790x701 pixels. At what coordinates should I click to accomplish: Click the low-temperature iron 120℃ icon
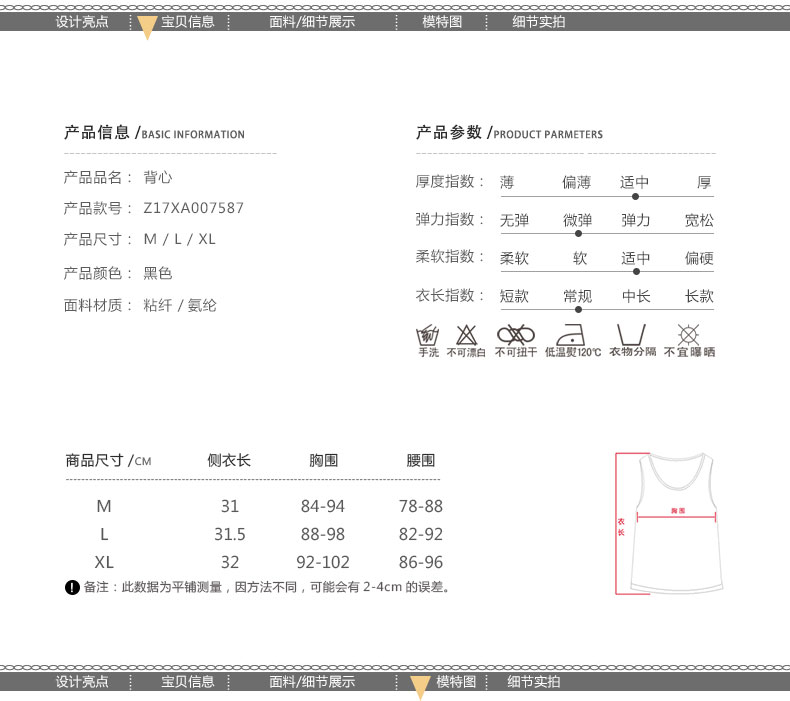point(573,335)
